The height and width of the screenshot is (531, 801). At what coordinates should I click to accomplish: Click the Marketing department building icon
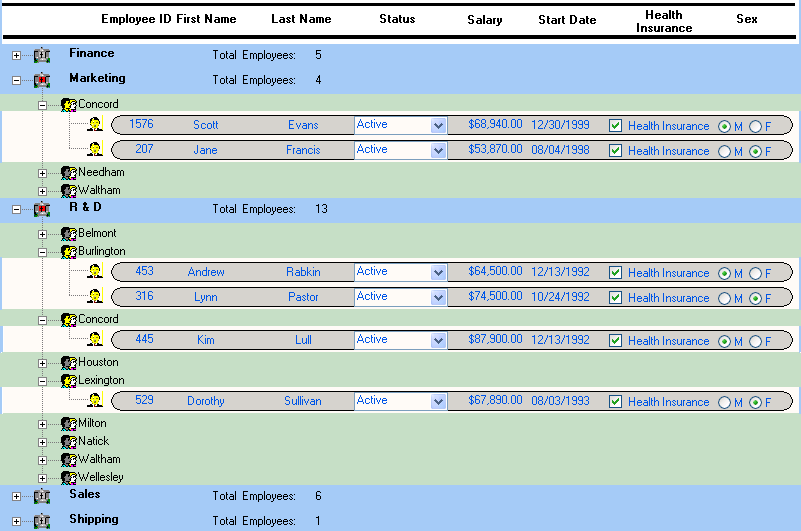pyautogui.click(x=42, y=80)
